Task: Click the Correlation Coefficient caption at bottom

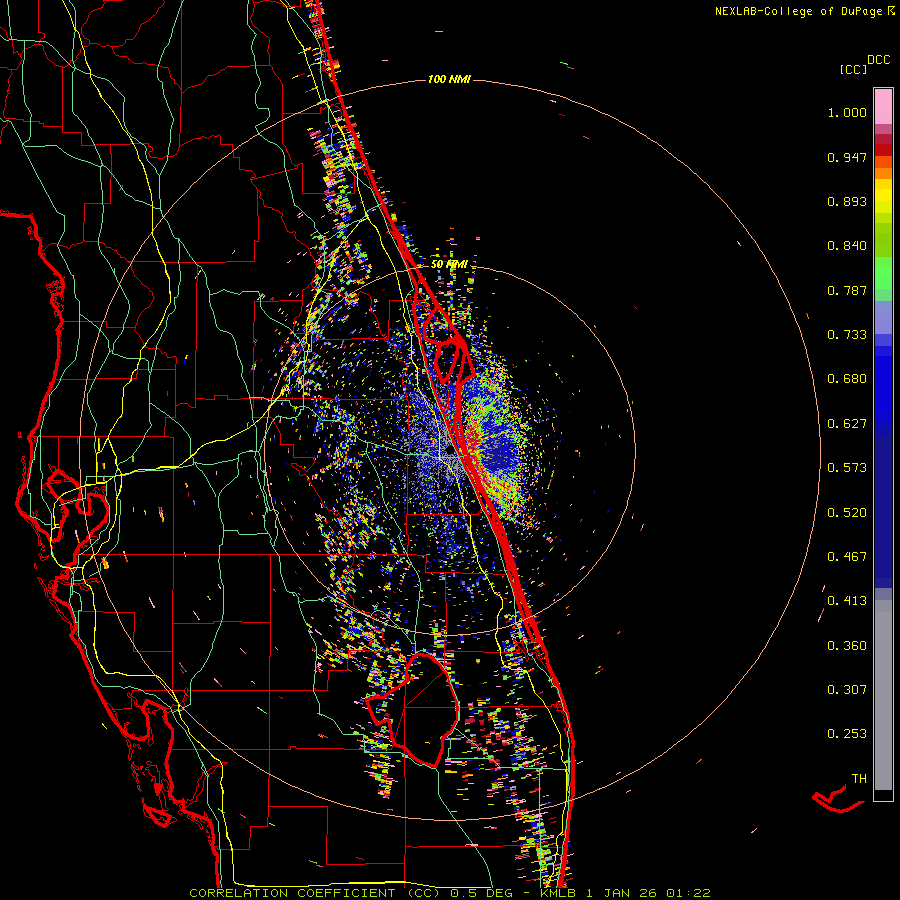Action: pos(450,893)
